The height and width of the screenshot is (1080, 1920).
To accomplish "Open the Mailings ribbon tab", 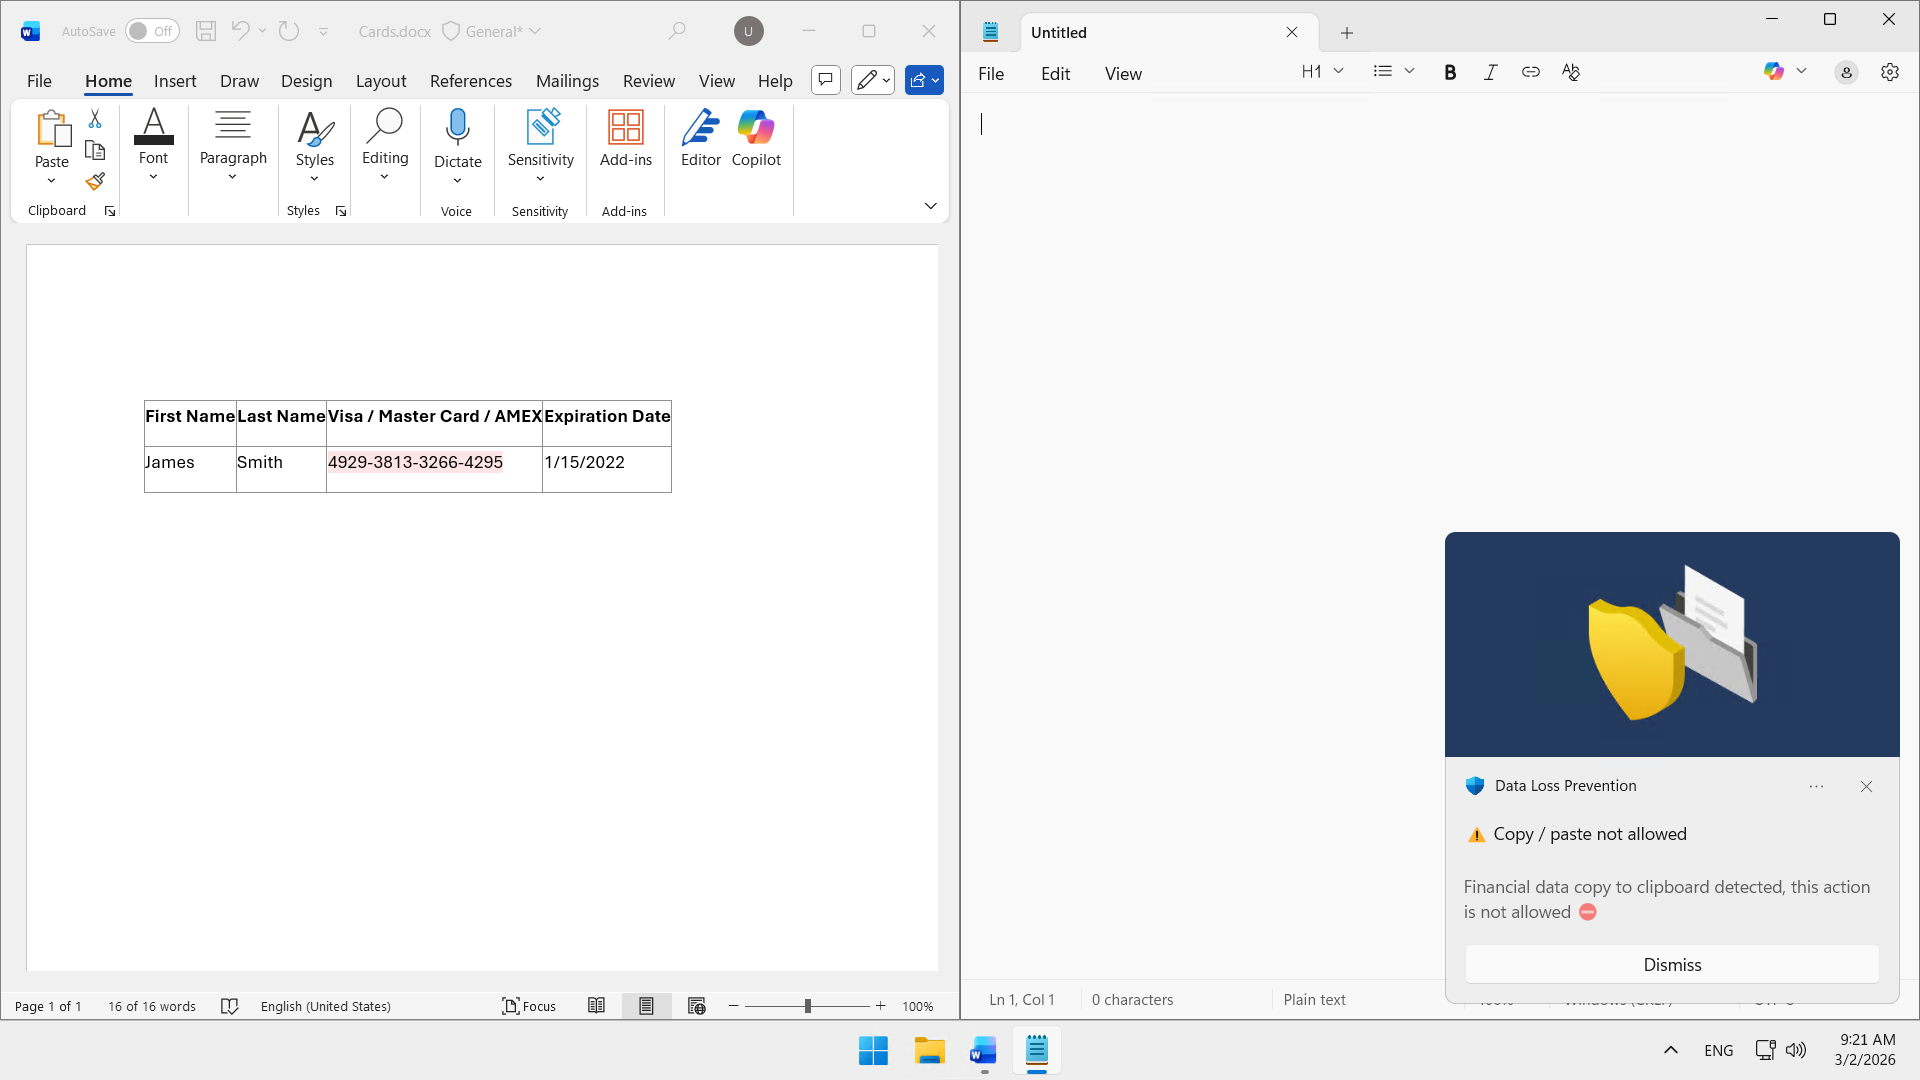I will click(567, 81).
